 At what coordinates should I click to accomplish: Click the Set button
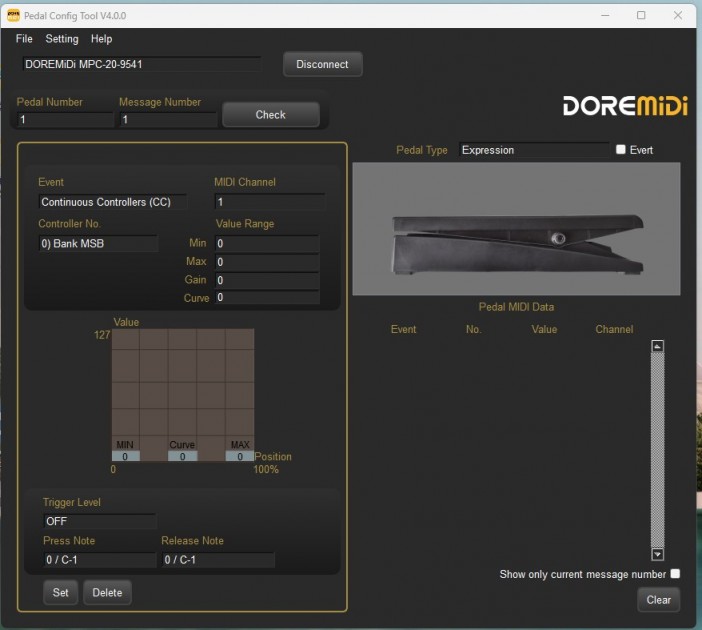point(60,592)
